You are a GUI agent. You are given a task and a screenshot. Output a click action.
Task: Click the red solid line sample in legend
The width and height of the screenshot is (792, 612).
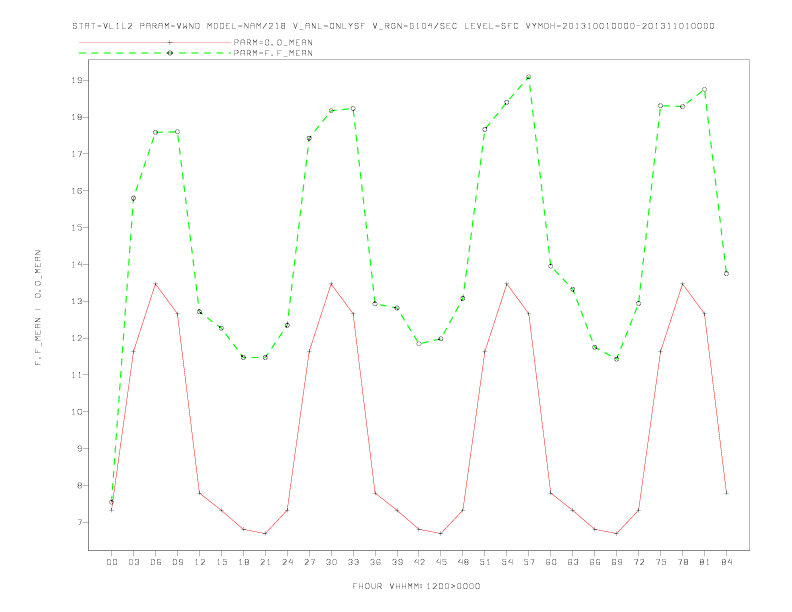point(155,42)
